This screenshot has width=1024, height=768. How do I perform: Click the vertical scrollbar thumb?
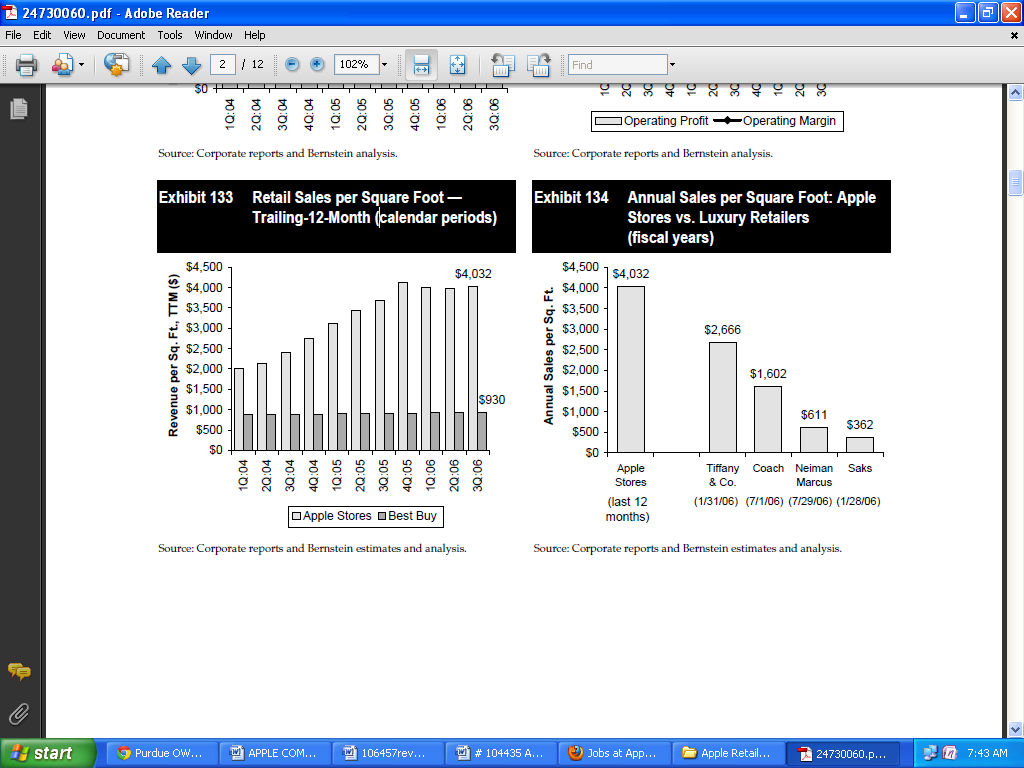[x=1015, y=182]
